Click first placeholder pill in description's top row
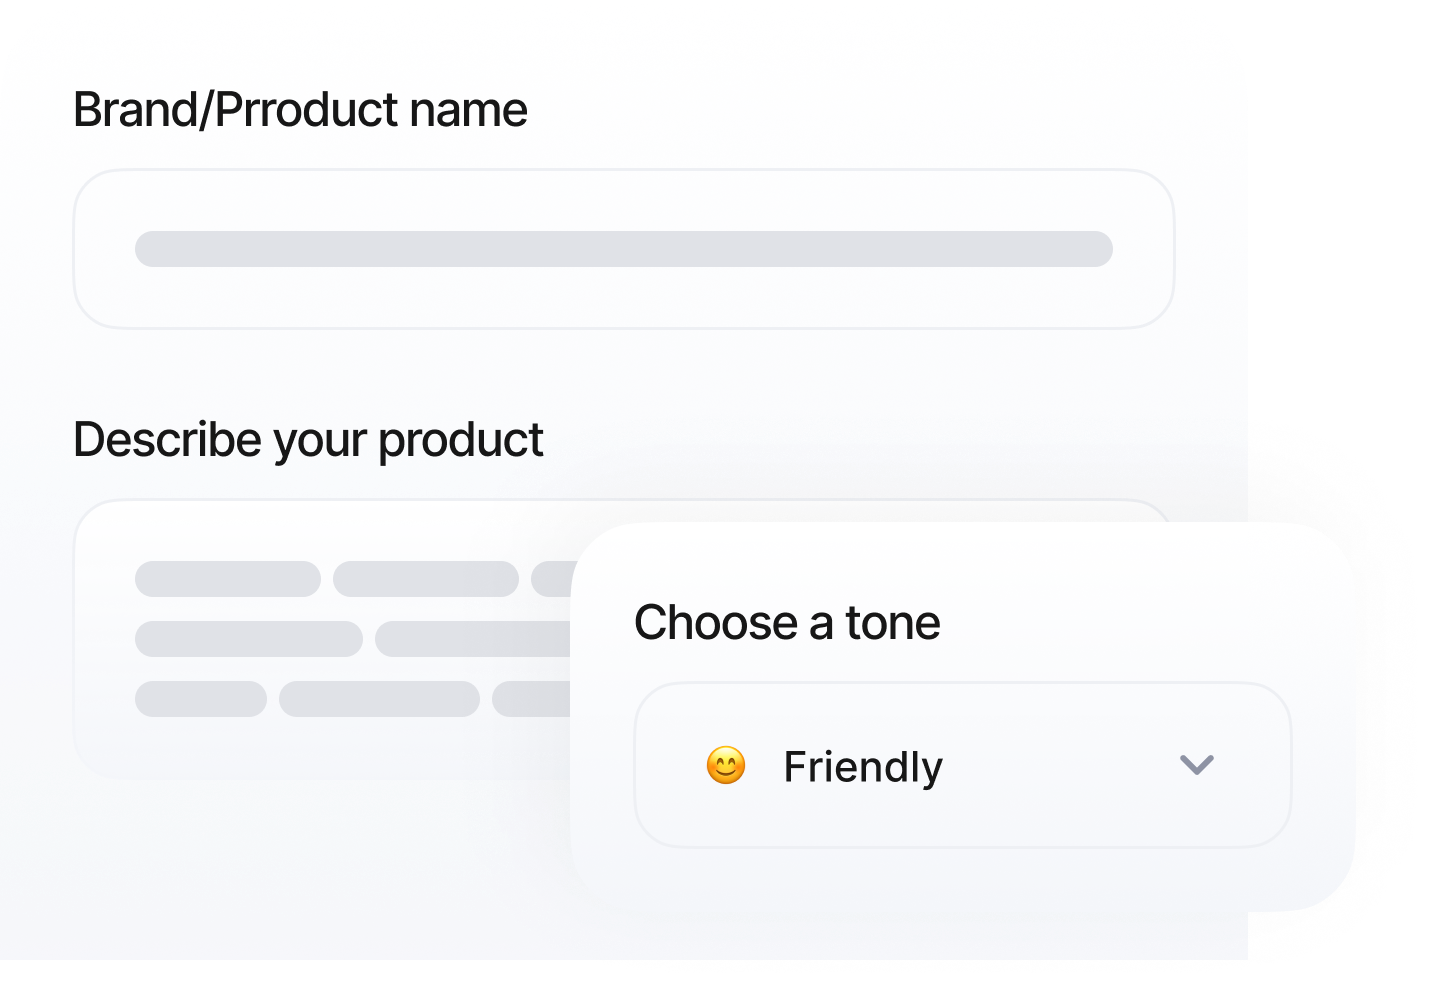 227,579
